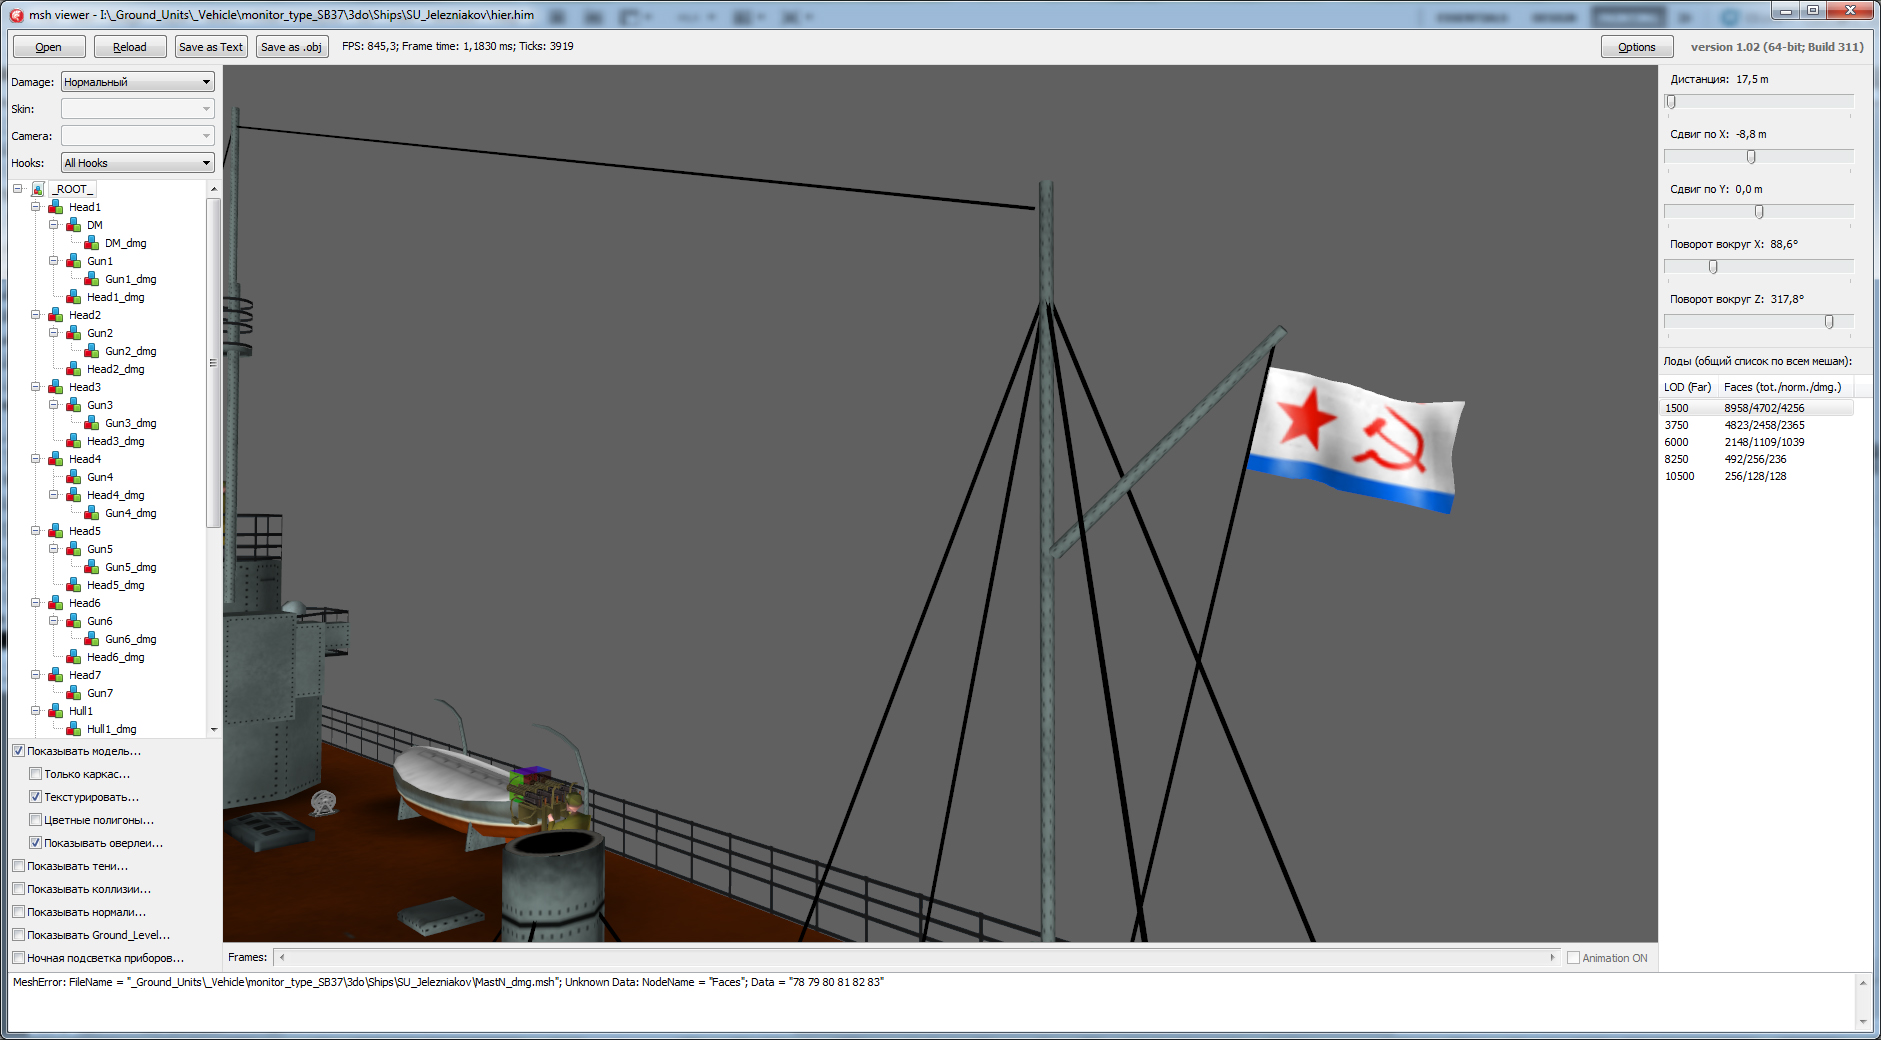Screen dimensions: 1881x1040
Task: Click the Gun1_dmg node icon
Action: 92,279
